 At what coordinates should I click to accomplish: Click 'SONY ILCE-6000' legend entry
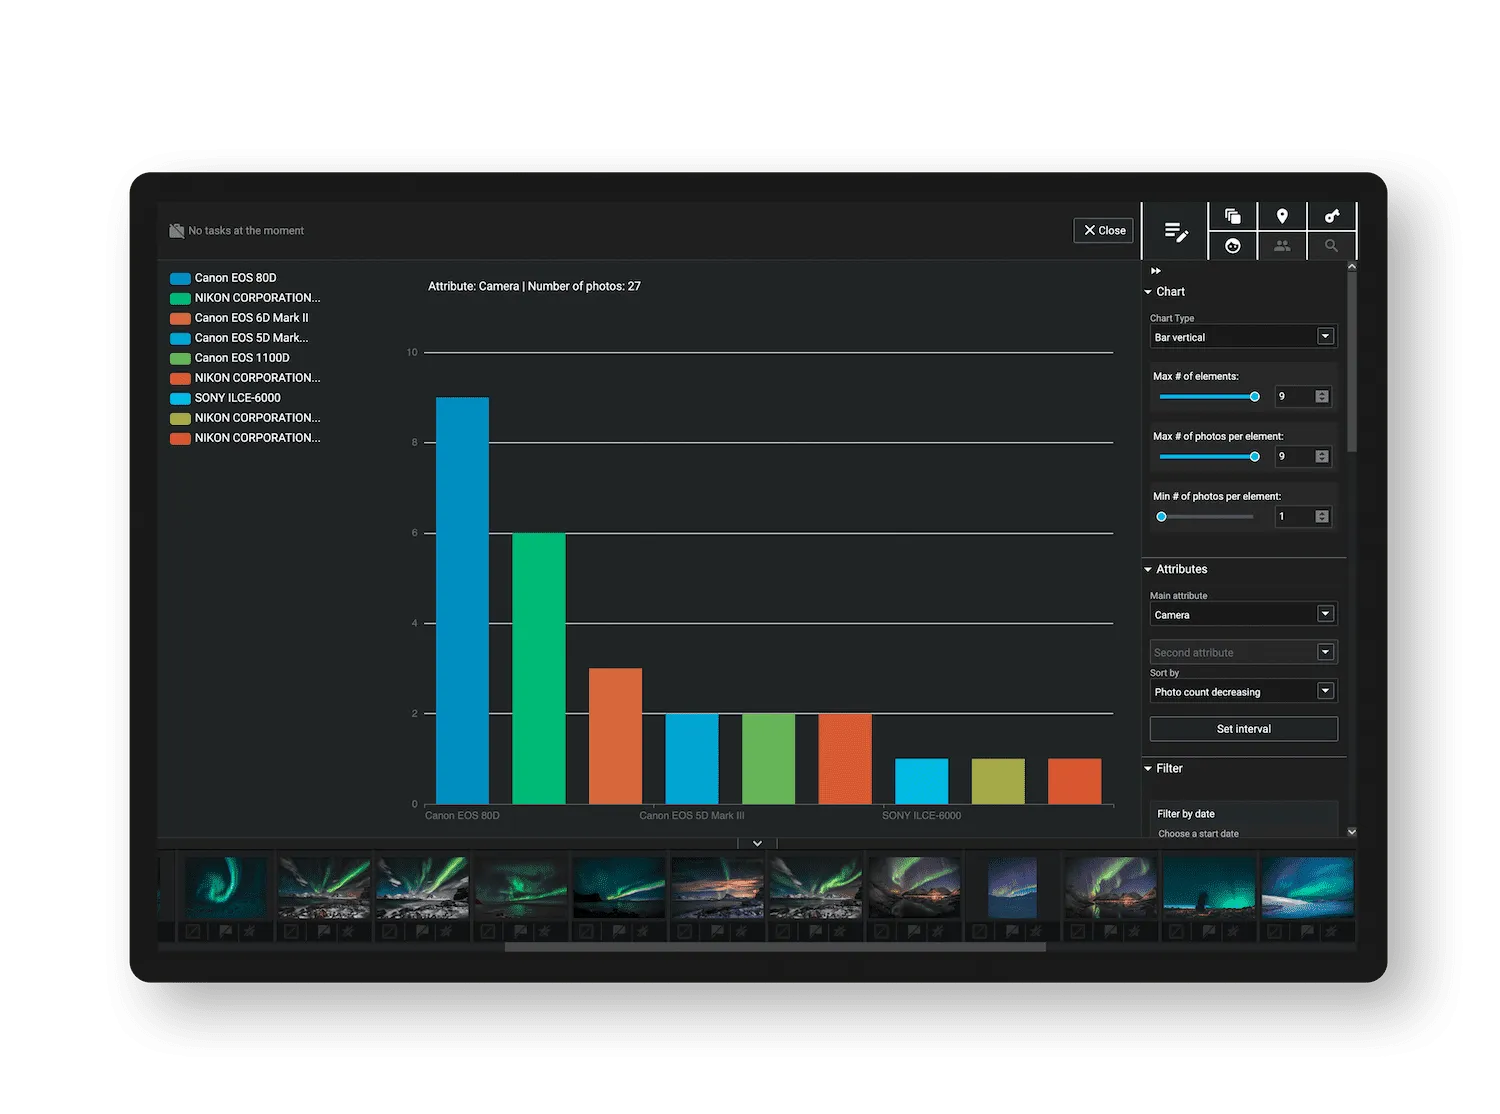(x=225, y=398)
